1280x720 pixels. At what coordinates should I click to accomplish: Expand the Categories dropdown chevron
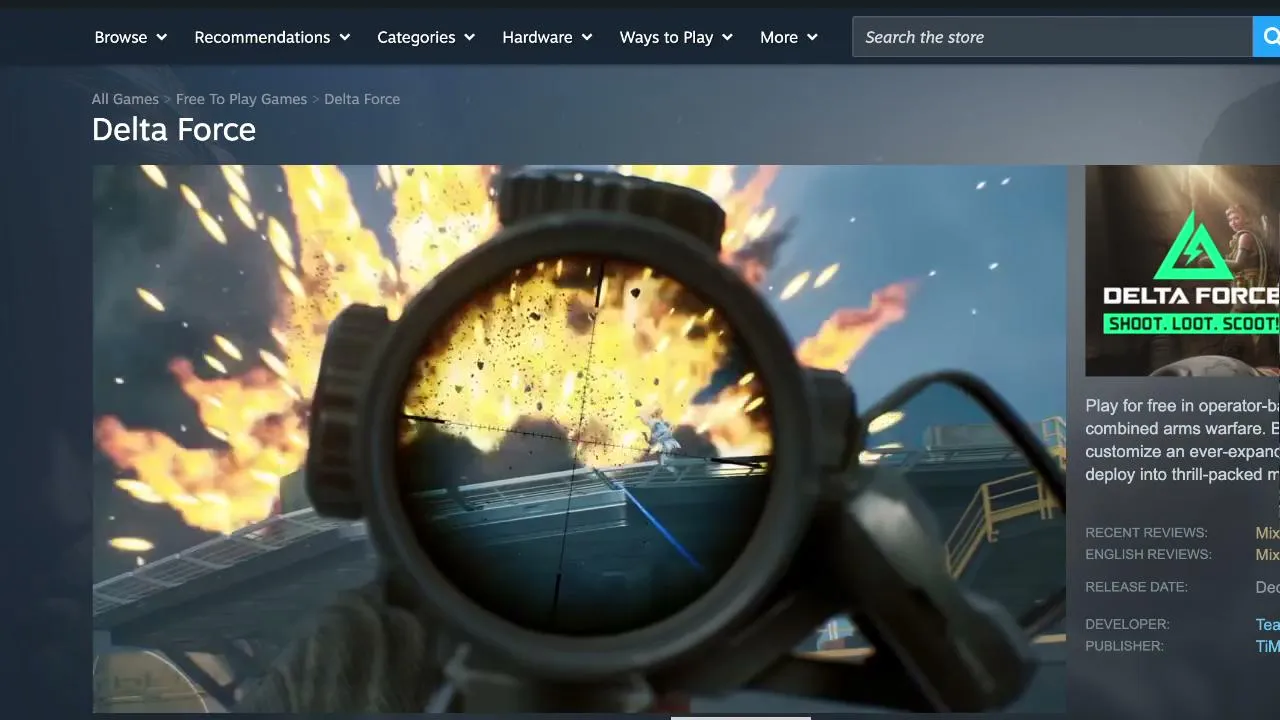click(x=469, y=37)
